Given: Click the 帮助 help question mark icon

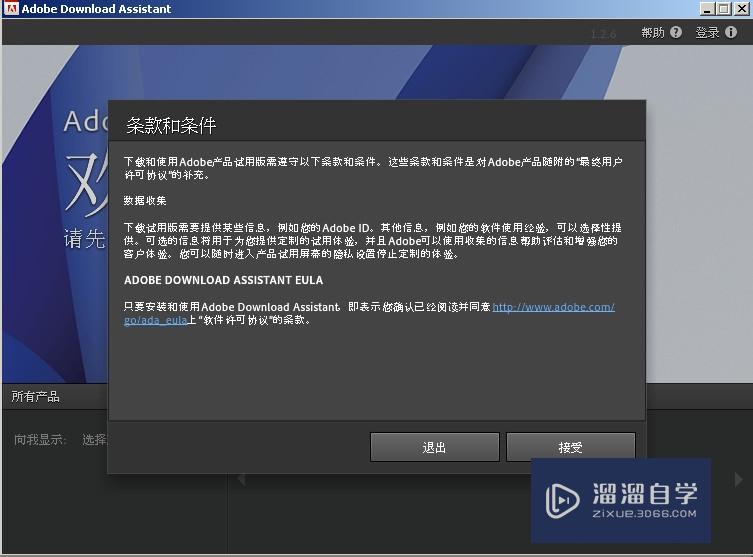Looking at the screenshot, I should [x=676, y=32].
